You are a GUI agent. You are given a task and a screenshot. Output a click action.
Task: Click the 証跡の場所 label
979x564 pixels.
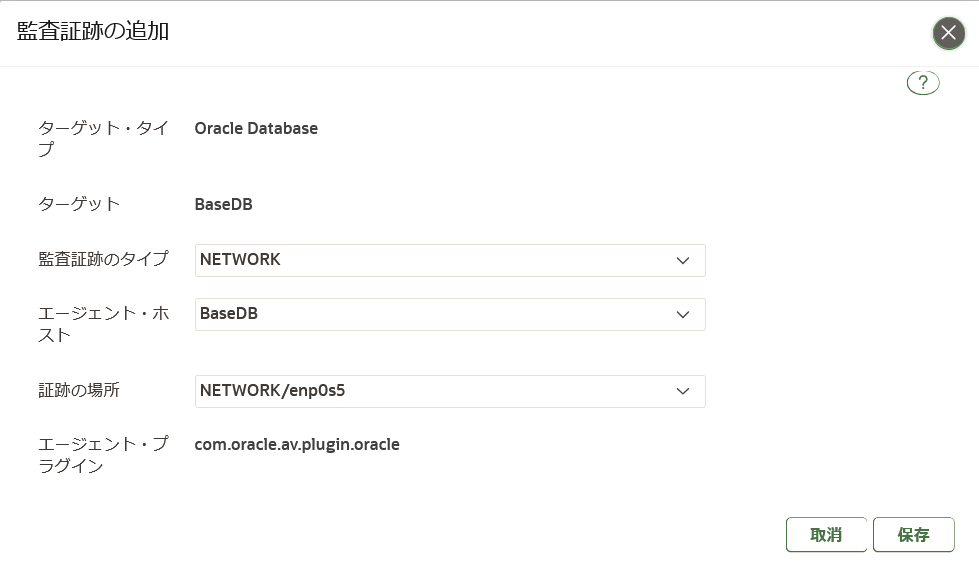[x=79, y=390]
